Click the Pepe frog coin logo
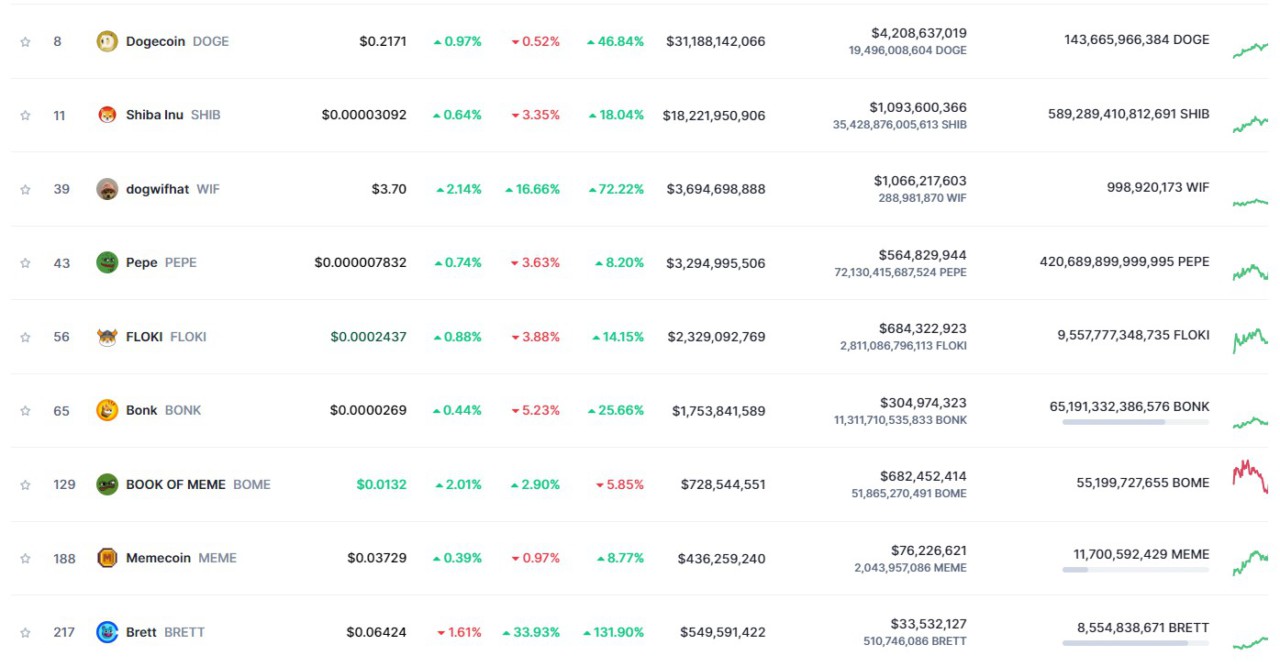 click(x=107, y=262)
